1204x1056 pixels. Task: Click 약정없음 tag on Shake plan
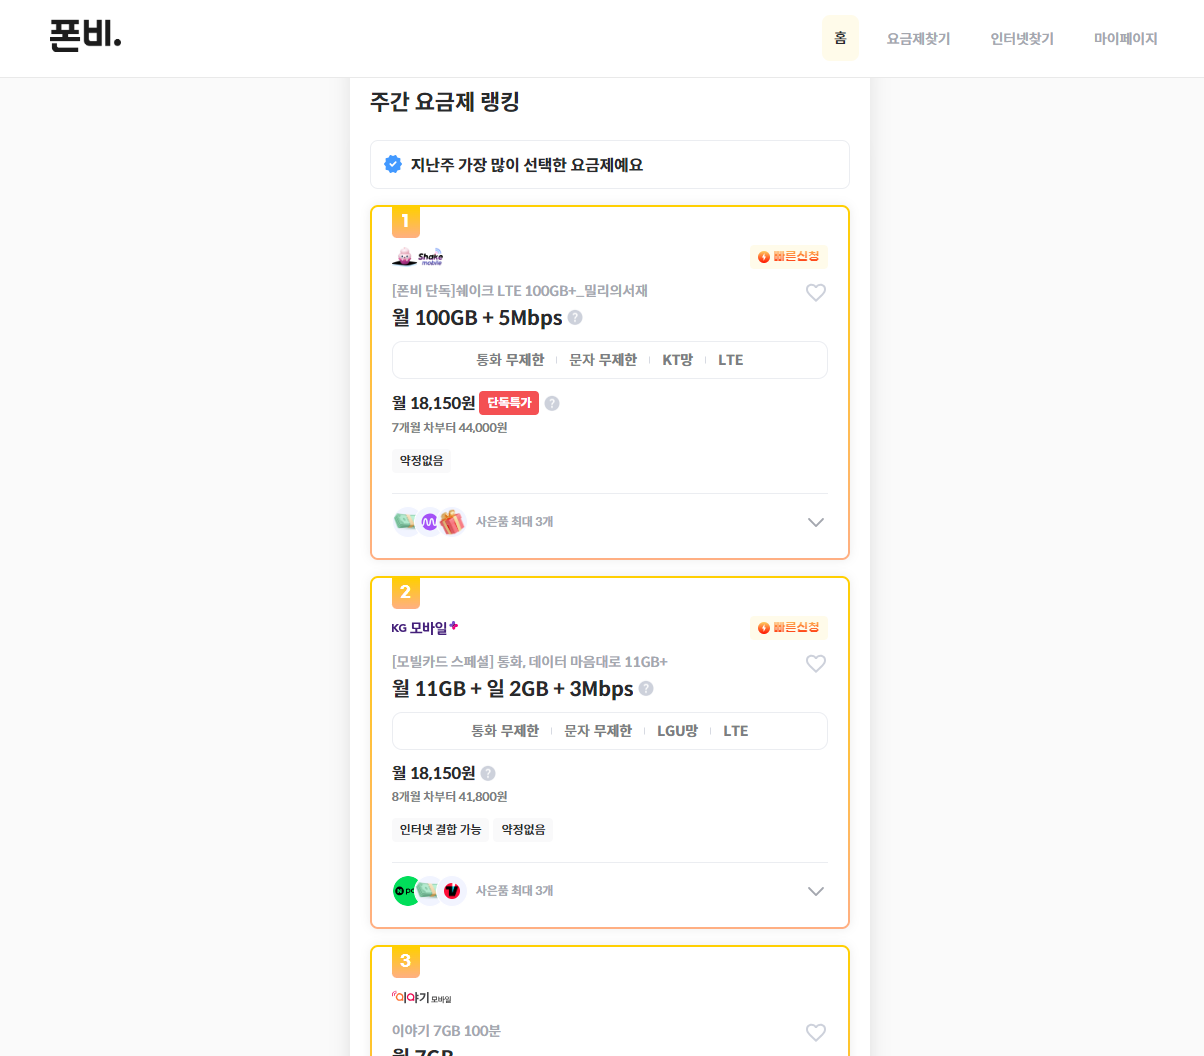[x=421, y=460]
